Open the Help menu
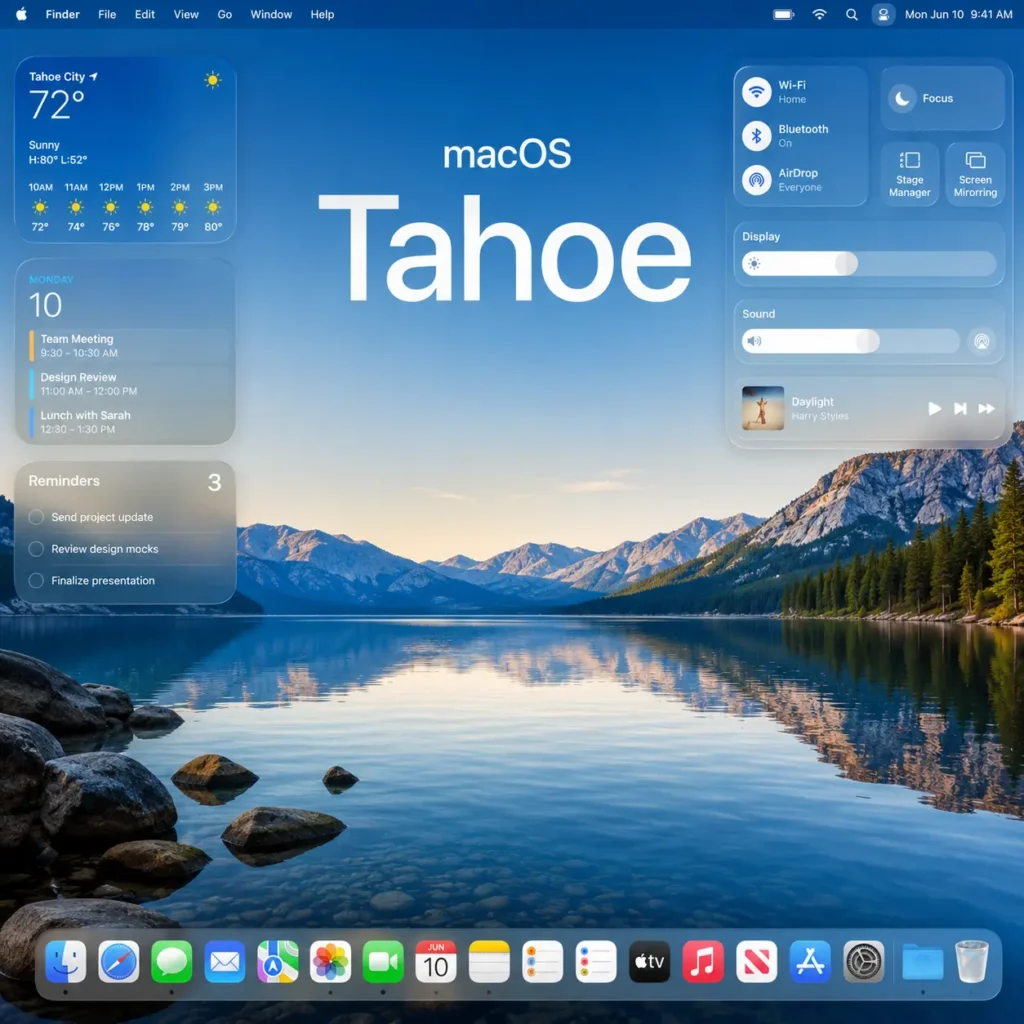The height and width of the screenshot is (1024, 1024). (322, 14)
